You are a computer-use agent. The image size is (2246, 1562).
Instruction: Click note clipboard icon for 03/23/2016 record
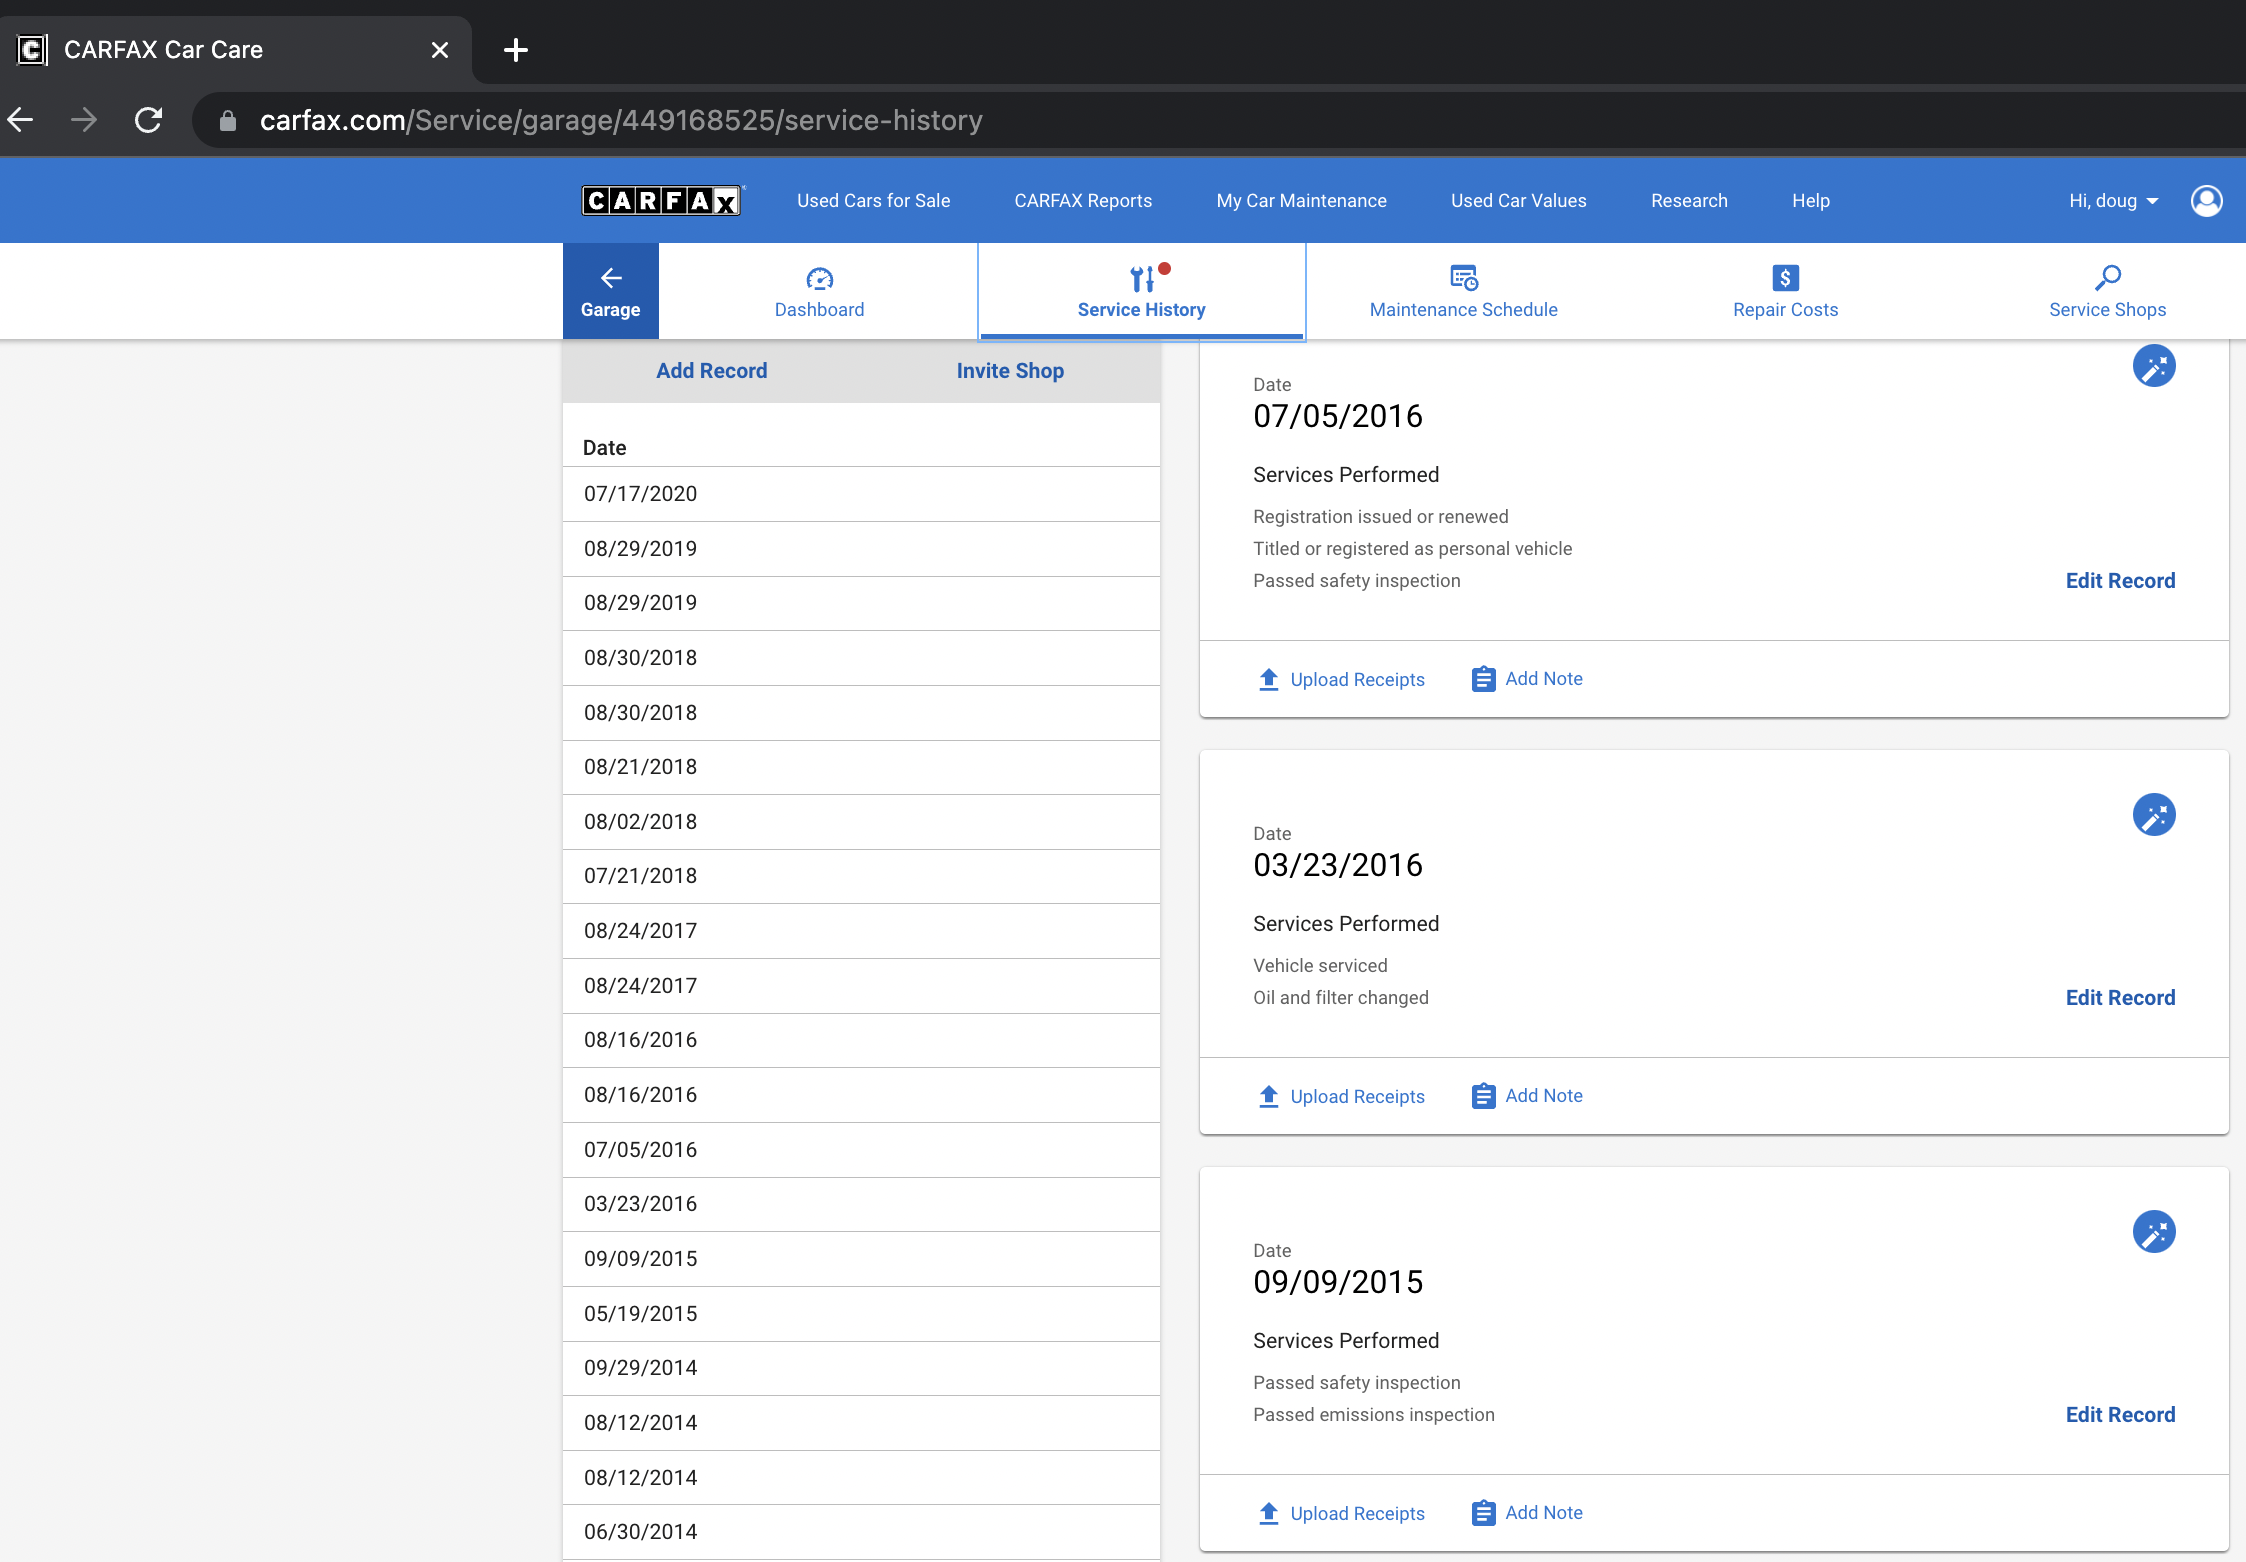1484,1096
